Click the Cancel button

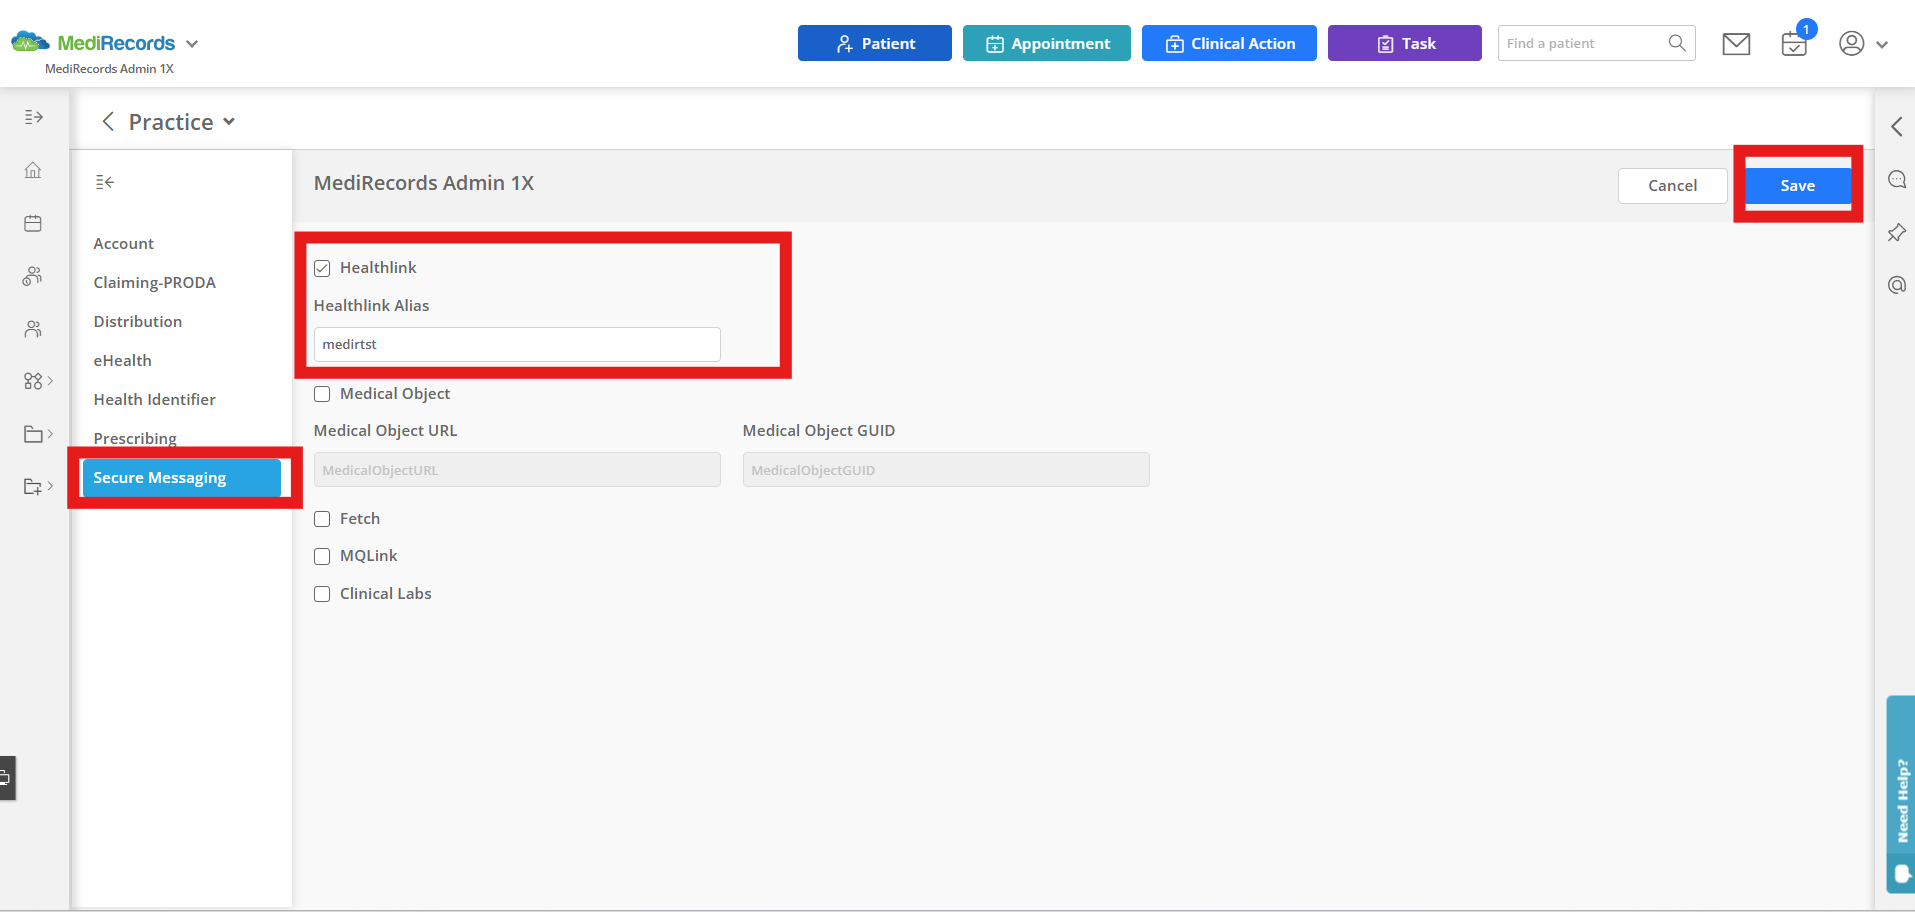[x=1672, y=186]
